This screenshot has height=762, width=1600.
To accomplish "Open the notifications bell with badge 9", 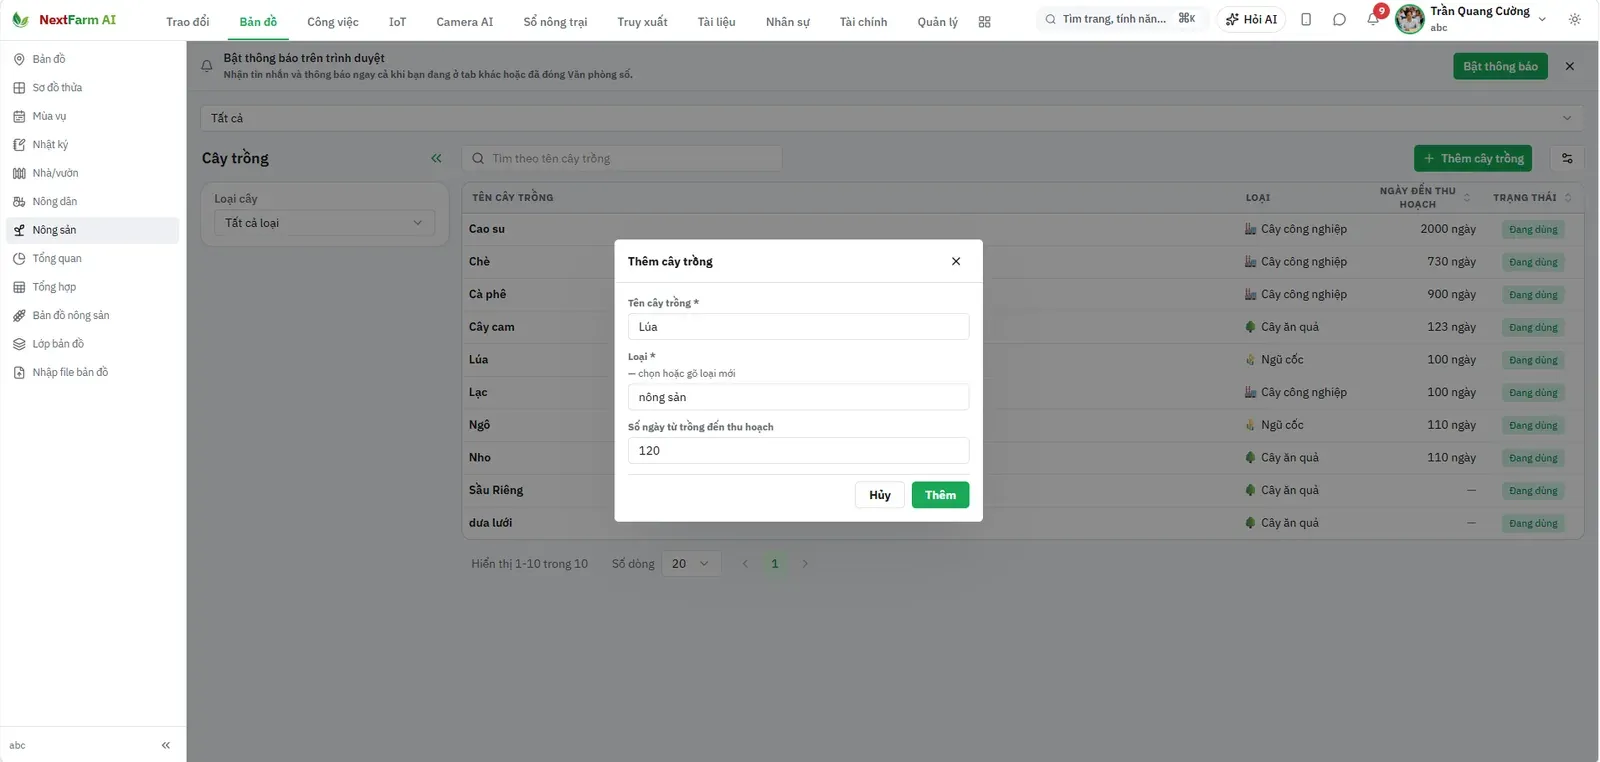I will coord(1374,19).
